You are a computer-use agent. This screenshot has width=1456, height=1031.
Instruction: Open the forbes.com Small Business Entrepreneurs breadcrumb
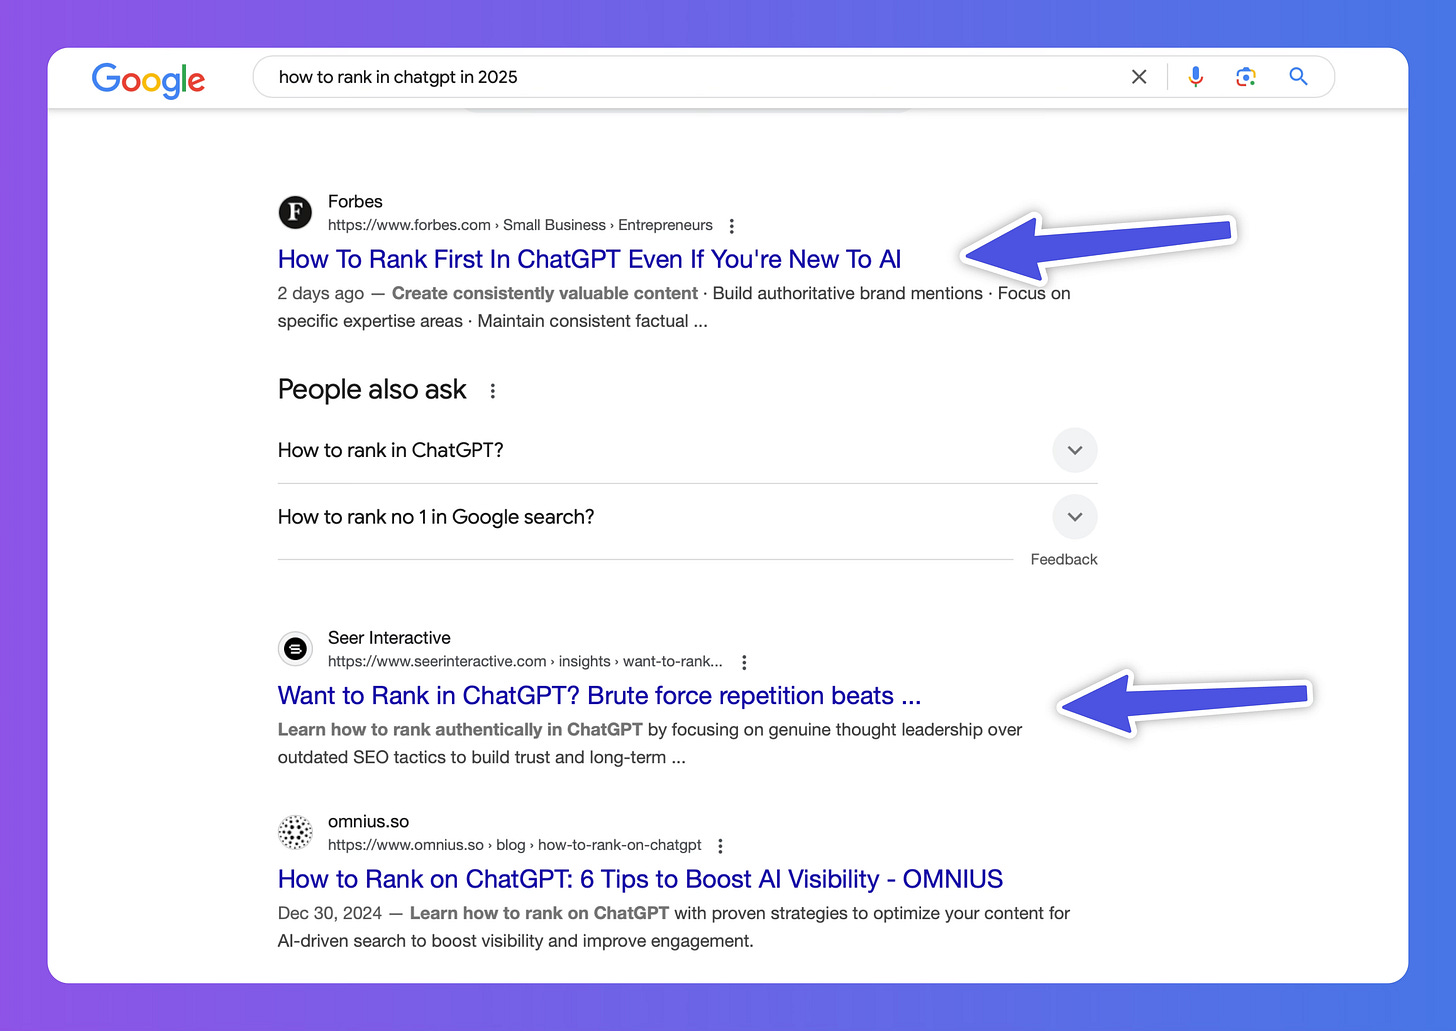[520, 225]
